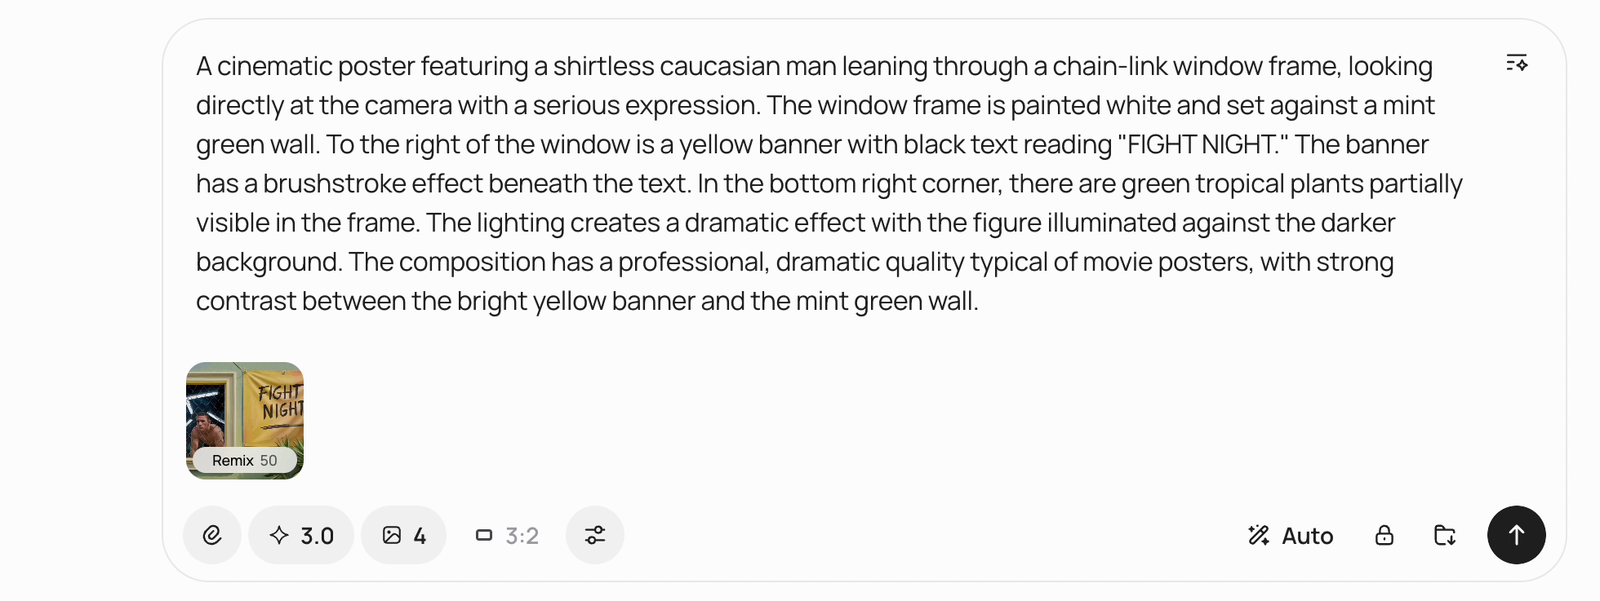Change the number of images from 4
The height and width of the screenshot is (601, 1600).
[x=404, y=535]
